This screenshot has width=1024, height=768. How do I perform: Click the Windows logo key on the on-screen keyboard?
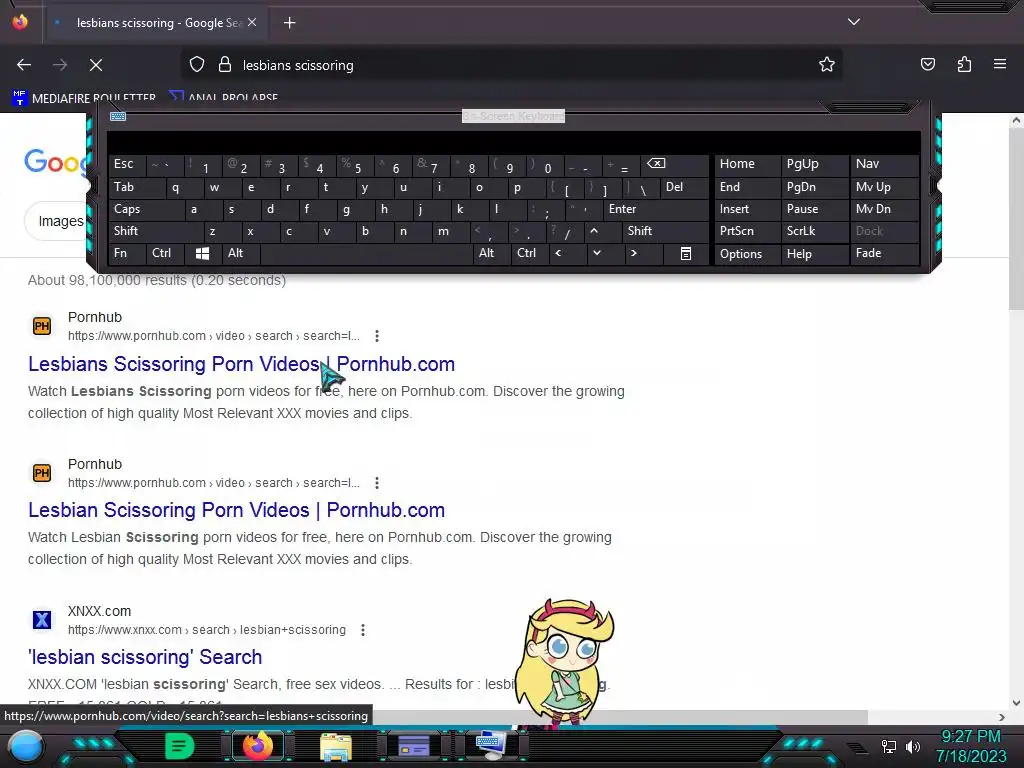202,253
